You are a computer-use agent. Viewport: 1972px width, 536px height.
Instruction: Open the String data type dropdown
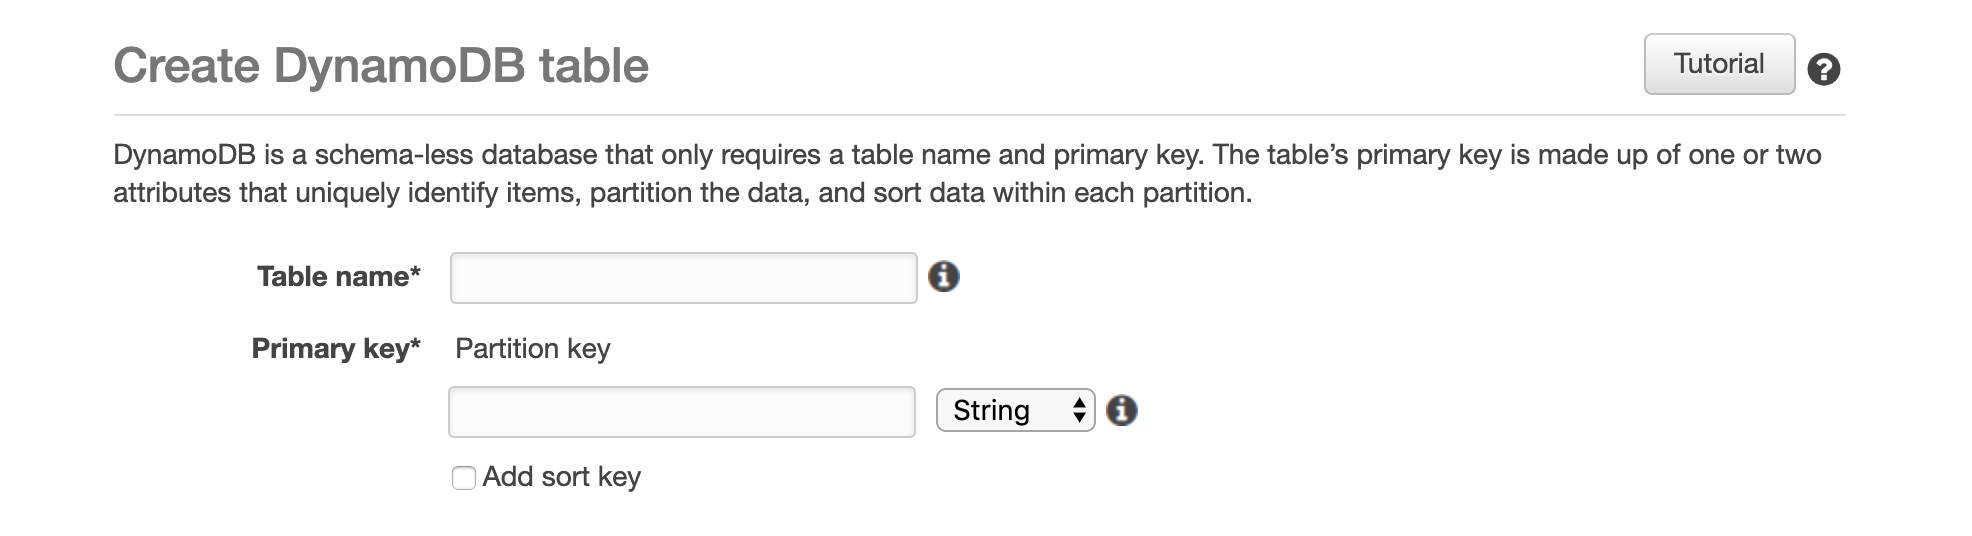point(1014,410)
